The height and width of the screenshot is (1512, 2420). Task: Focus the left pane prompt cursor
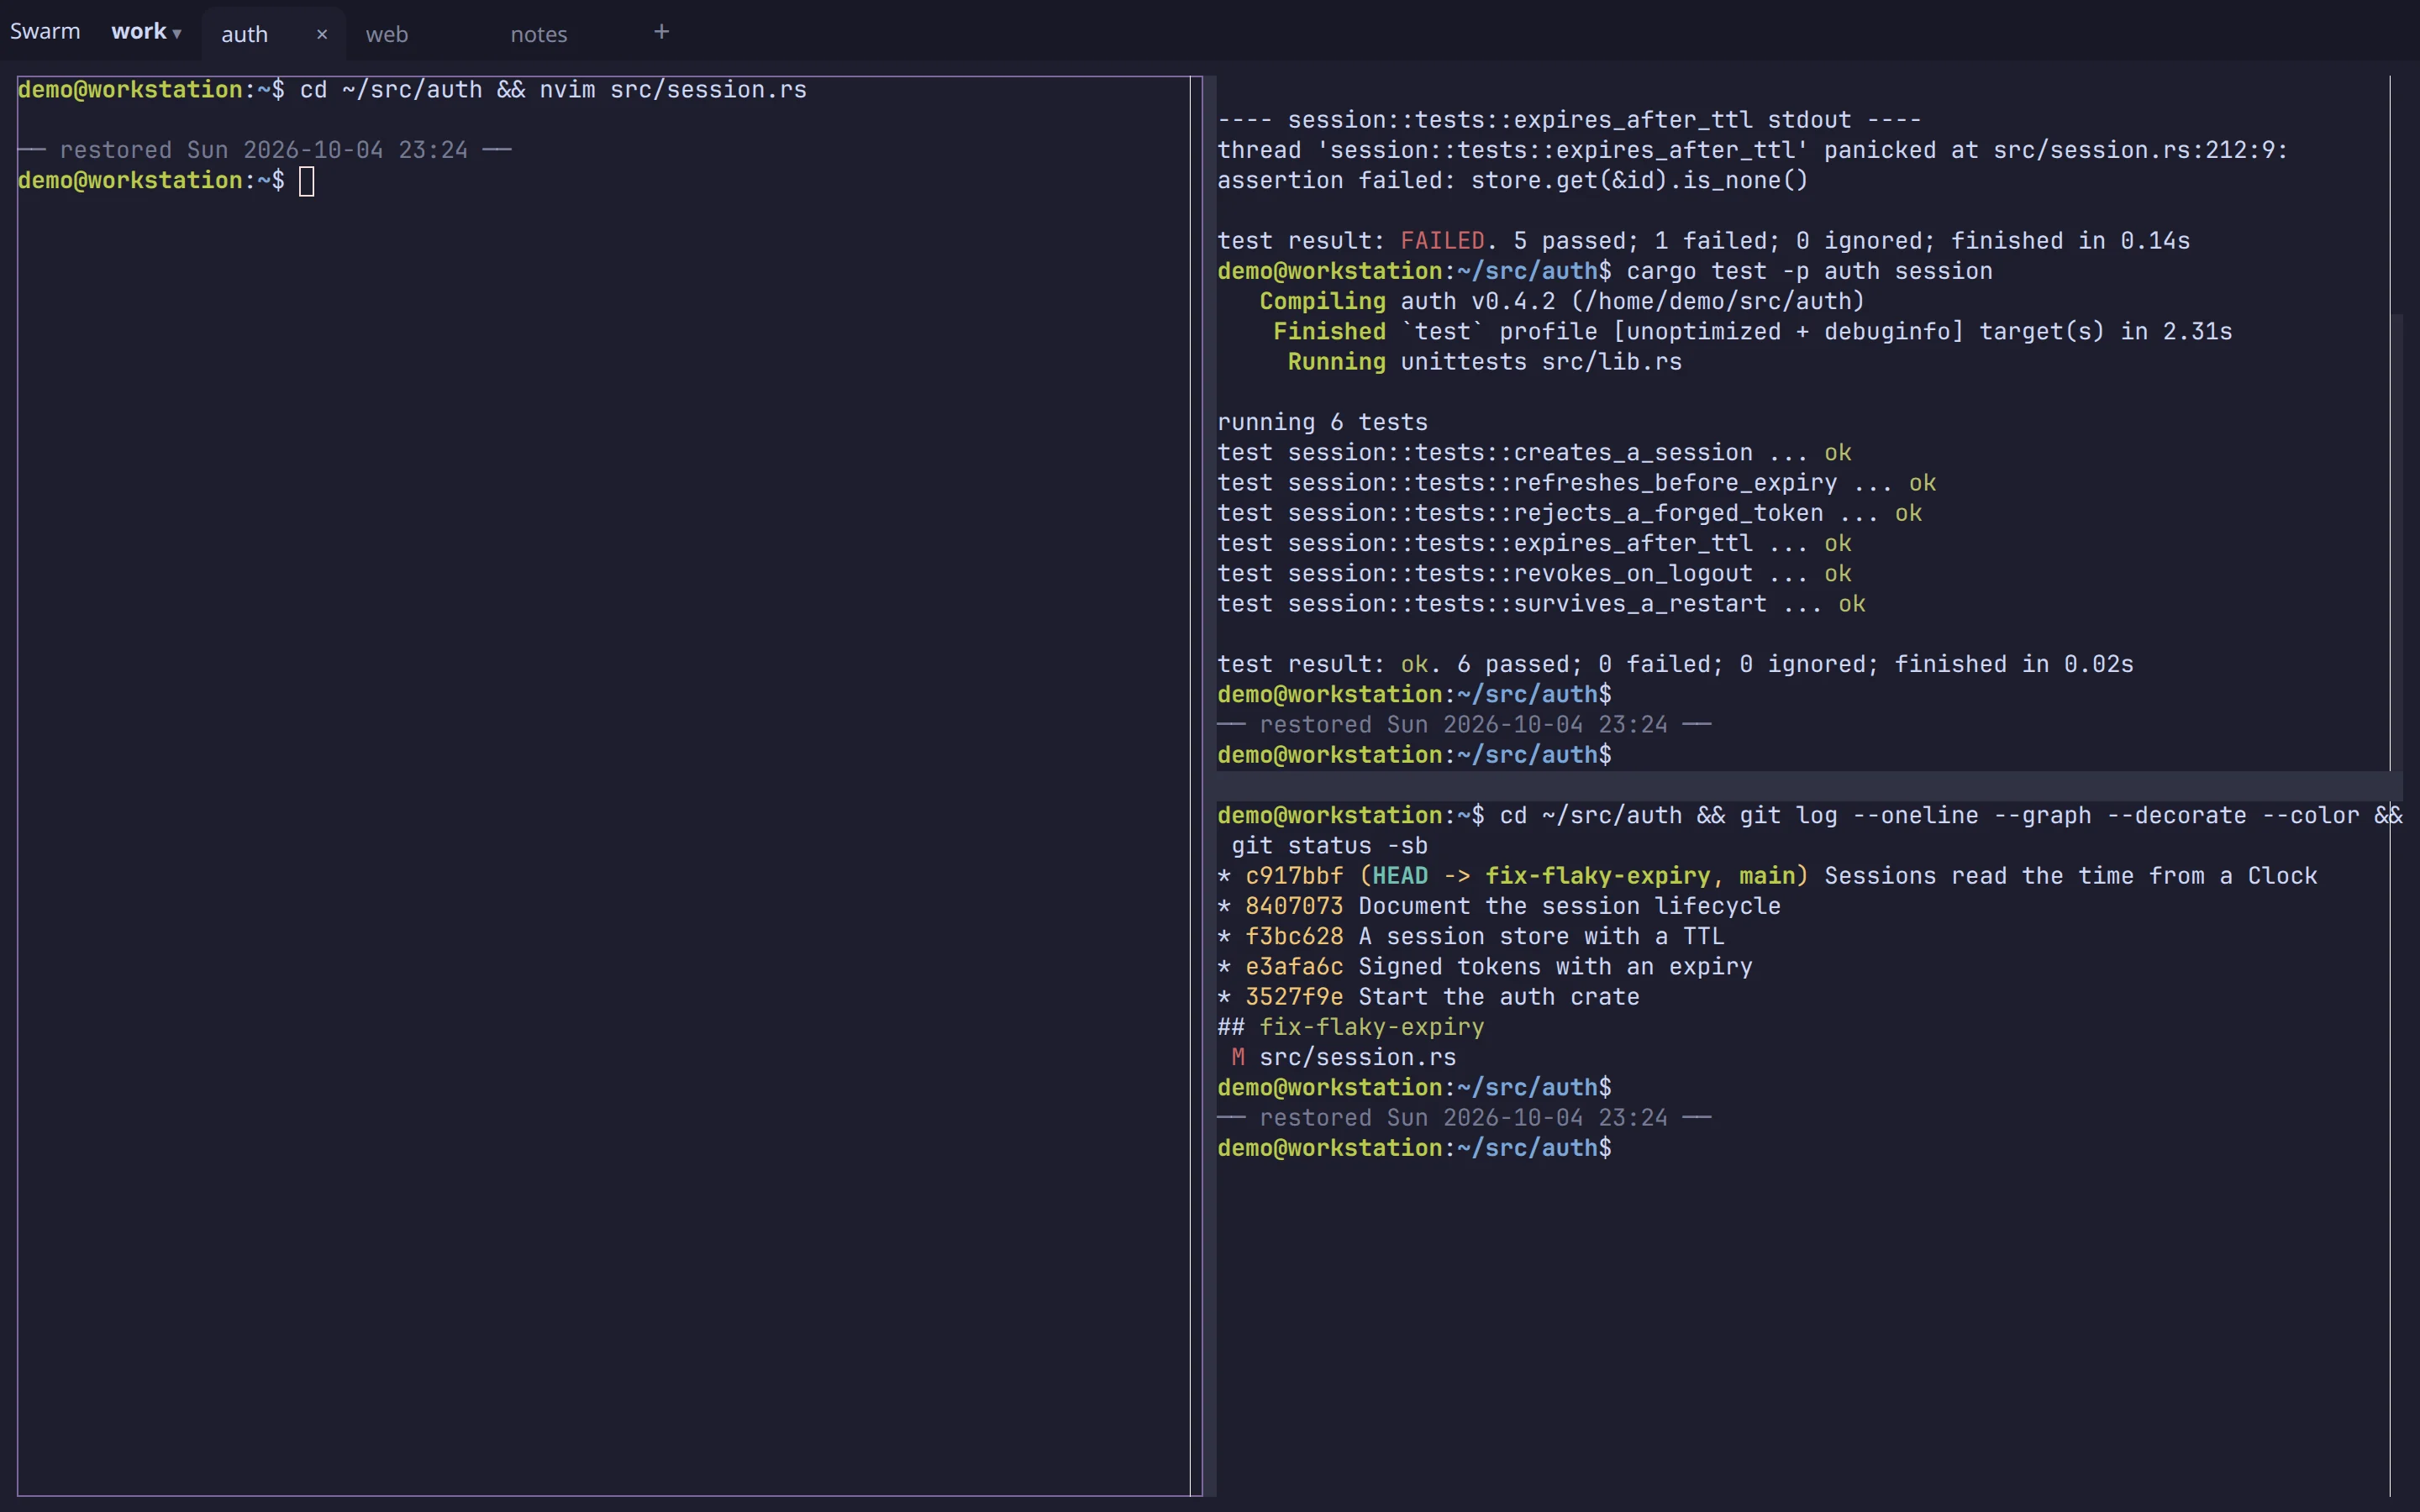point(307,181)
